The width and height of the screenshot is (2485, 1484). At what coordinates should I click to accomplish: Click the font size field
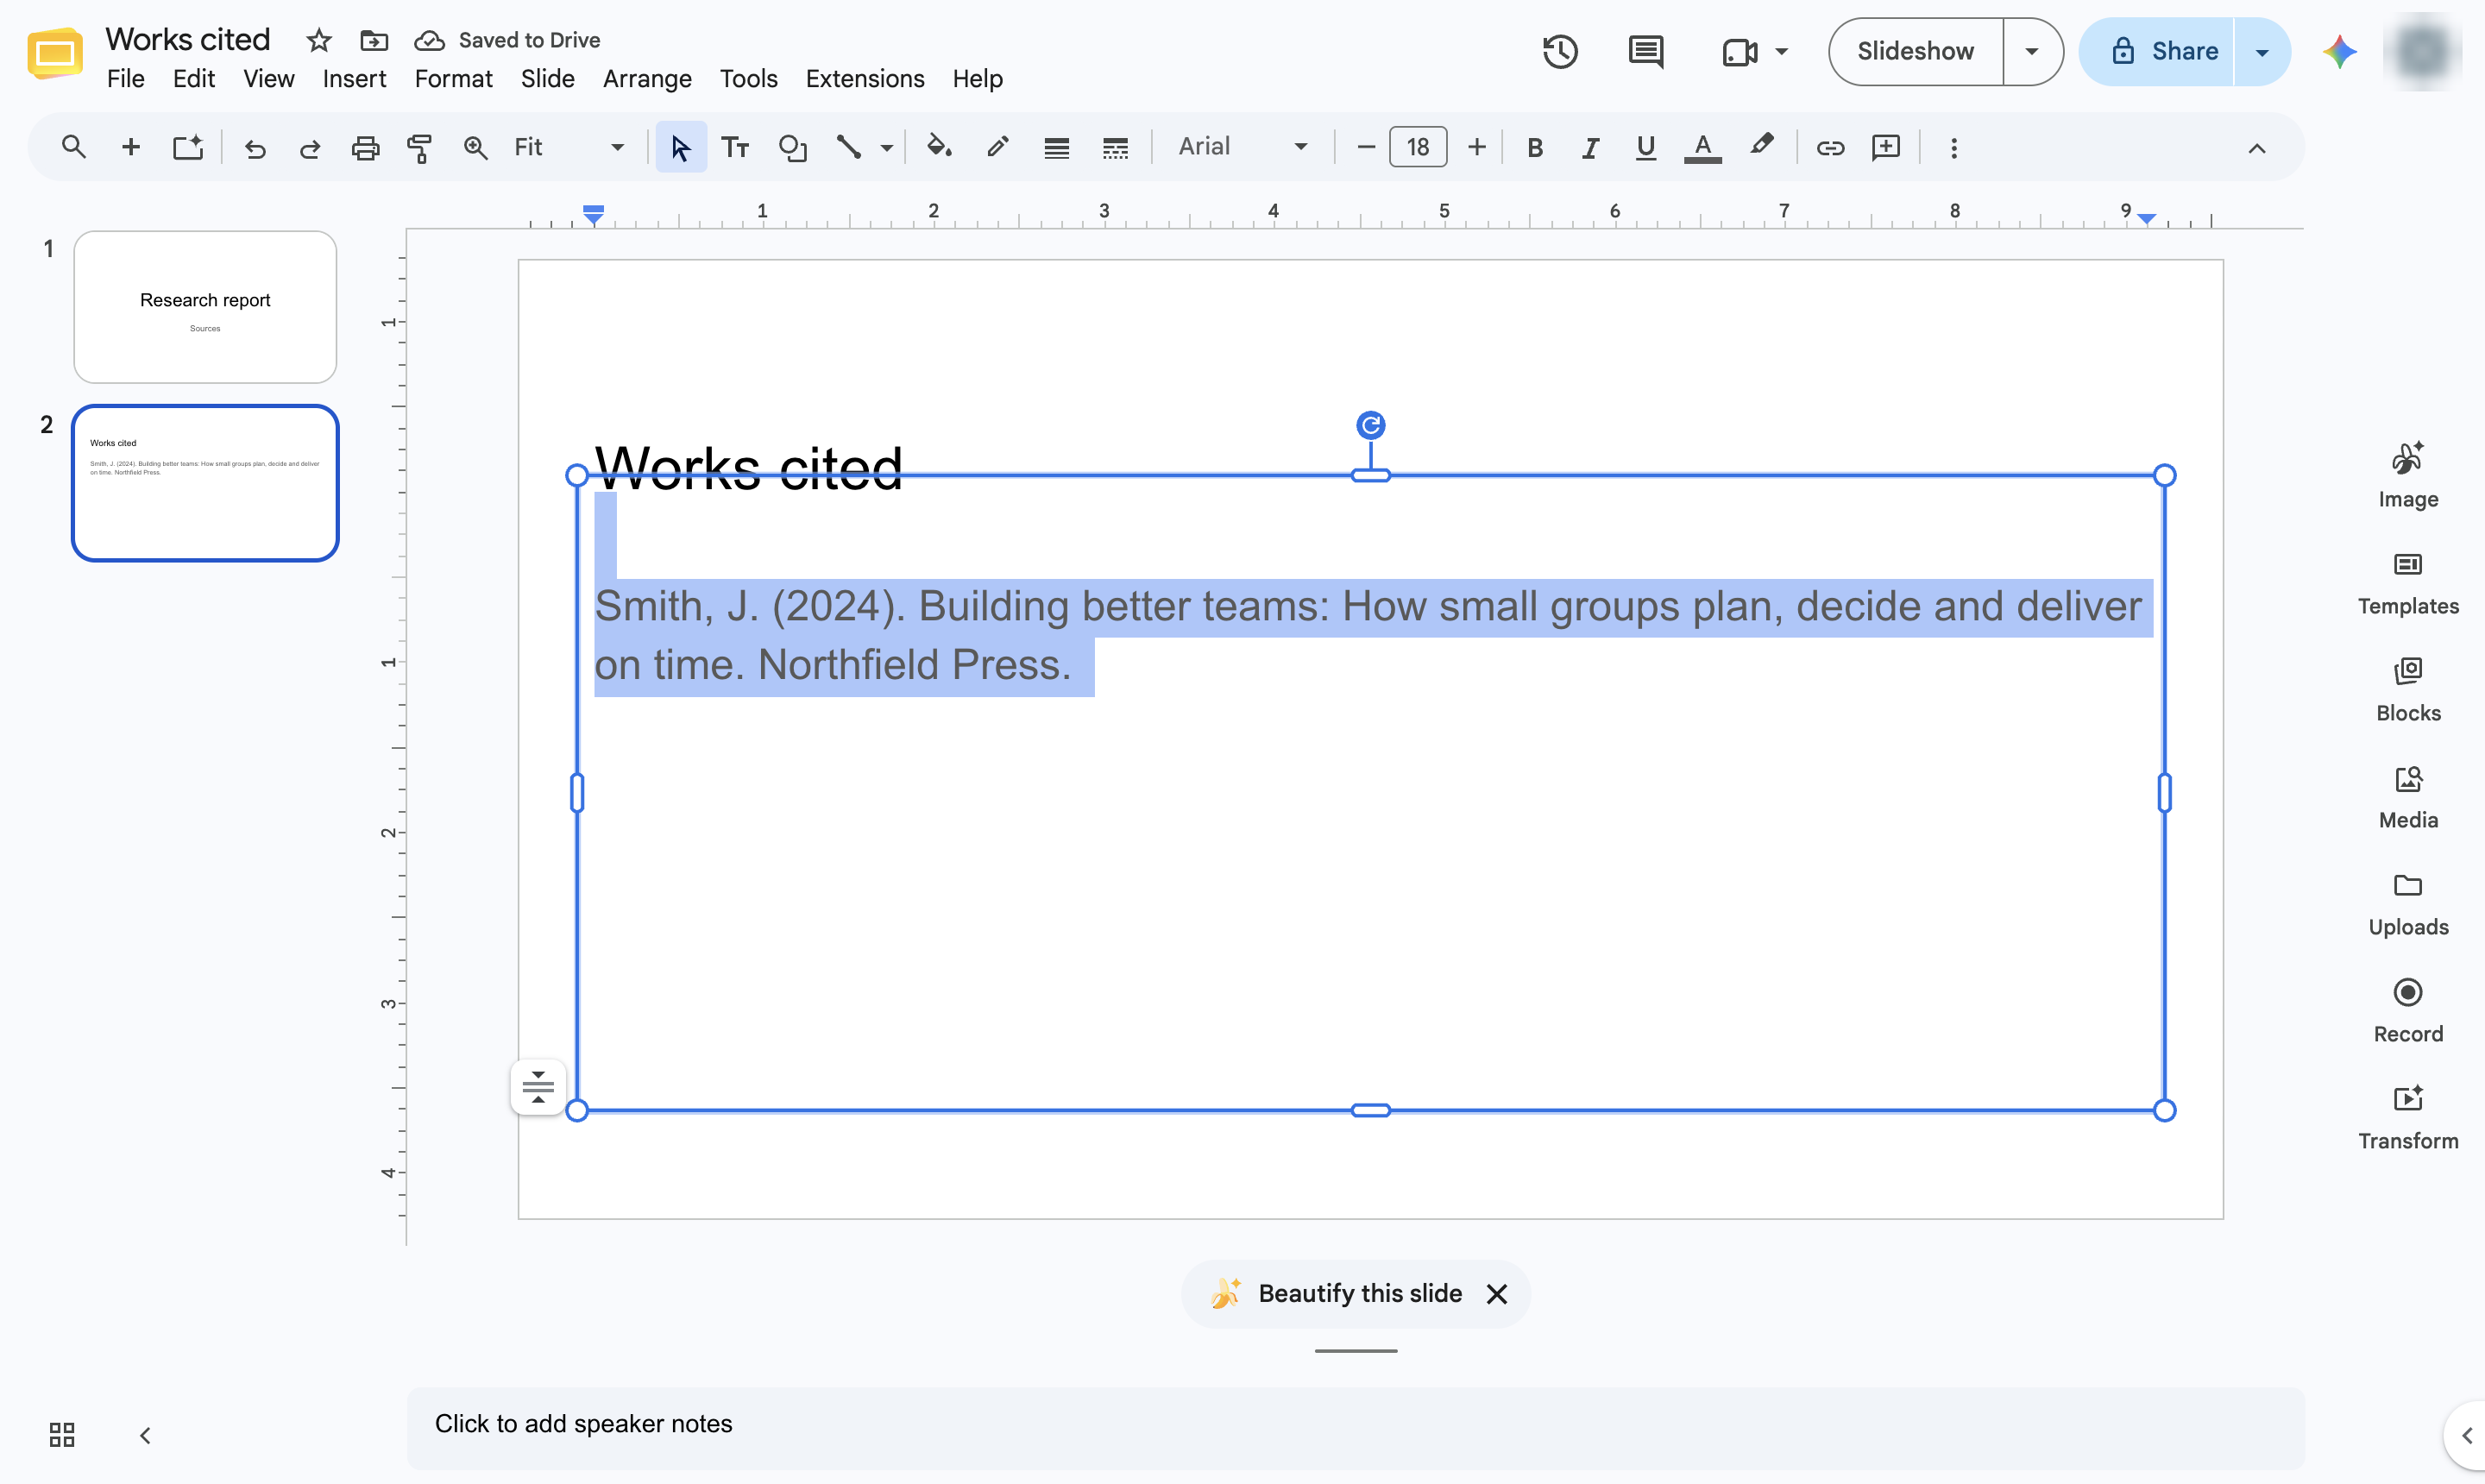pos(1417,148)
